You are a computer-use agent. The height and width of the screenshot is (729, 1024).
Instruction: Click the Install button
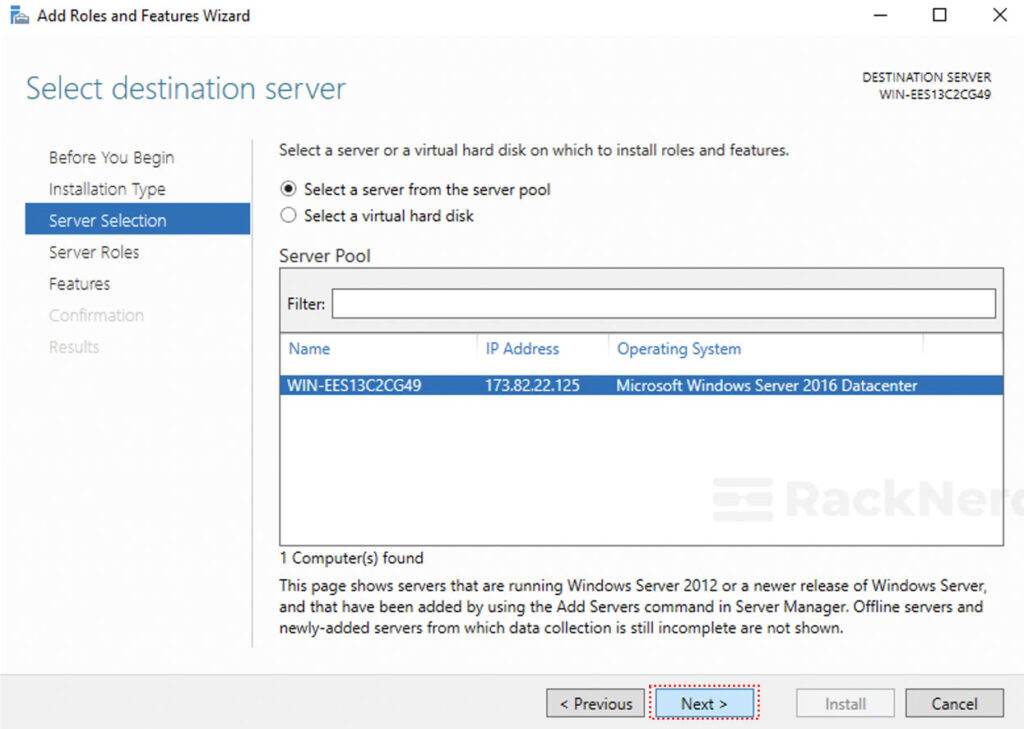(x=845, y=703)
